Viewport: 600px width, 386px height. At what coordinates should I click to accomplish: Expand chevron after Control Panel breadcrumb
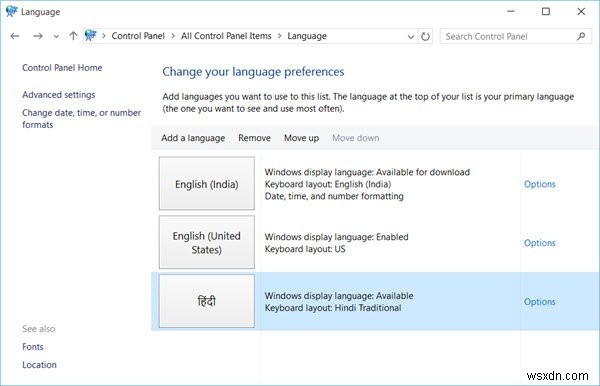(x=173, y=36)
